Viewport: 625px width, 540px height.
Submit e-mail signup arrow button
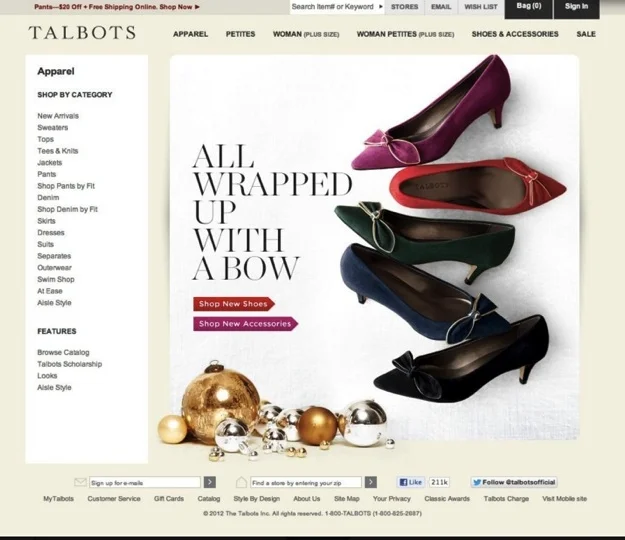pos(210,482)
